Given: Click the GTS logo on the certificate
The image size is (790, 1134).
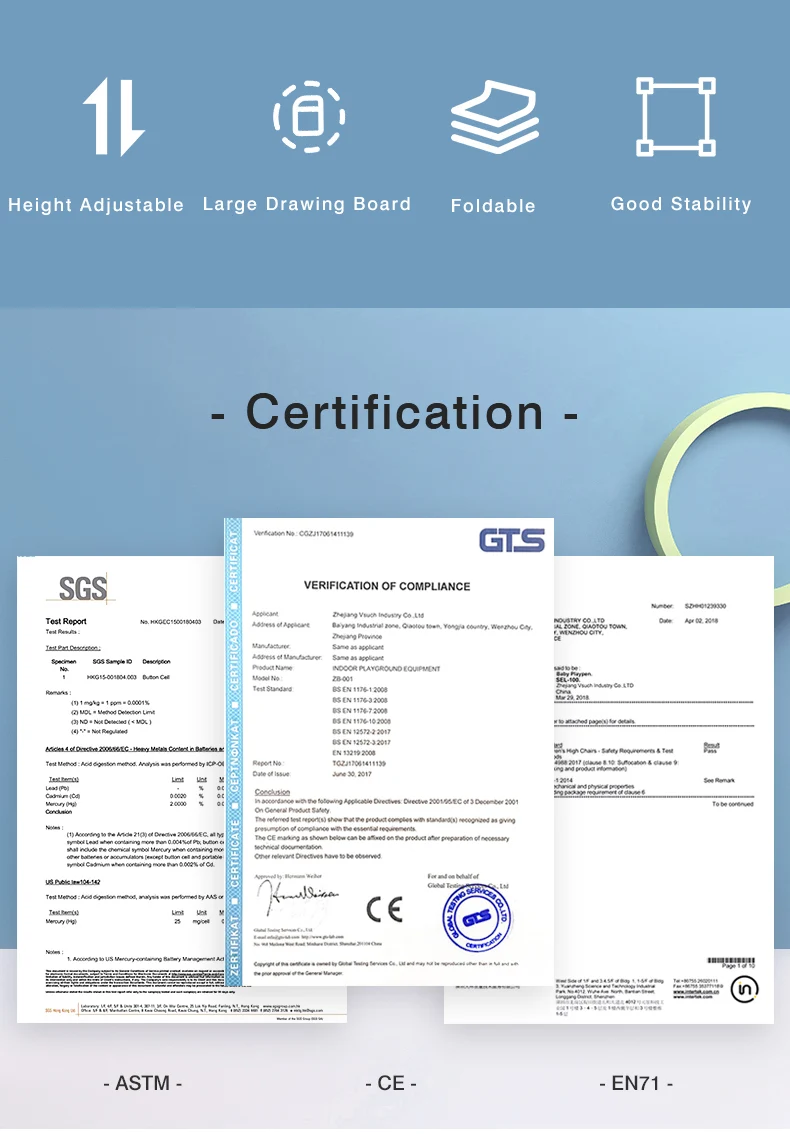Looking at the screenshot, I should [x=511, y=540].
